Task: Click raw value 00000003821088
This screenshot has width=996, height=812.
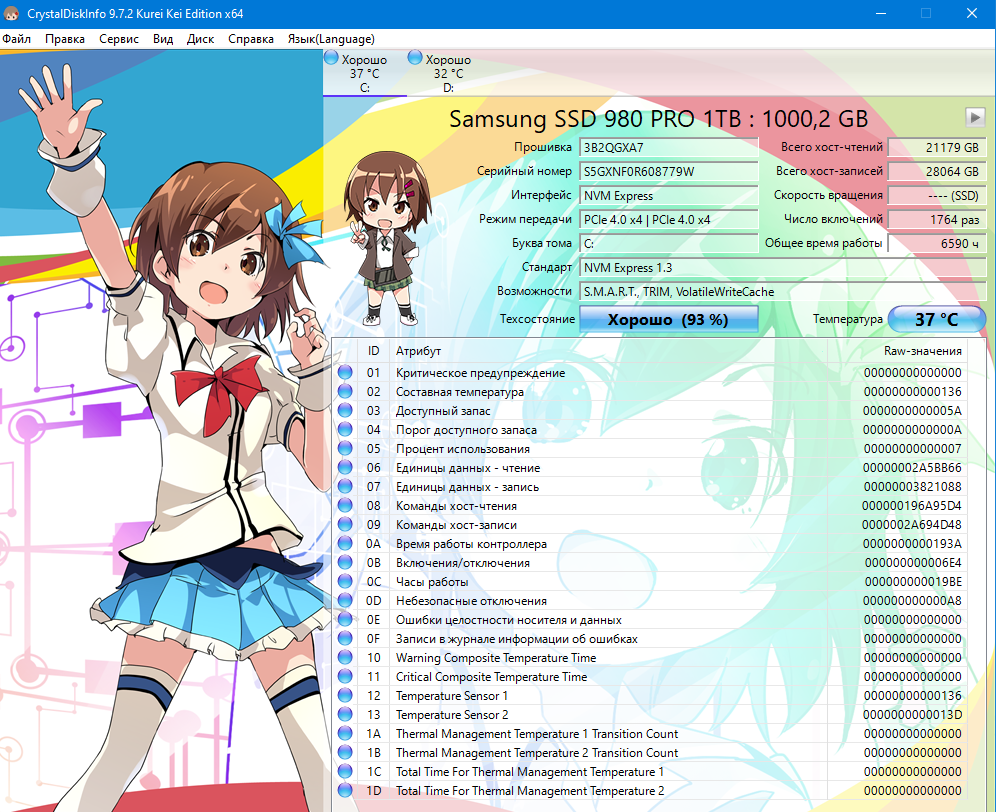Action: 912,487
